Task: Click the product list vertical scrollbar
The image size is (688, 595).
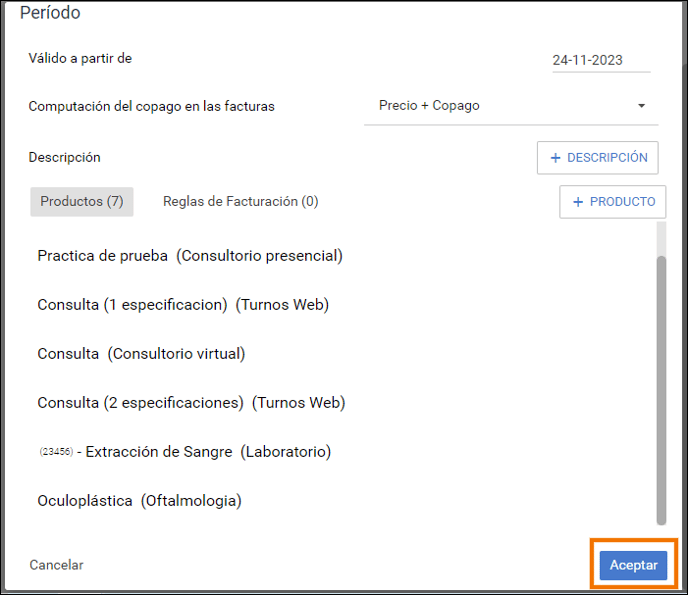Action: pyautogui.click(x=661, y=390)
